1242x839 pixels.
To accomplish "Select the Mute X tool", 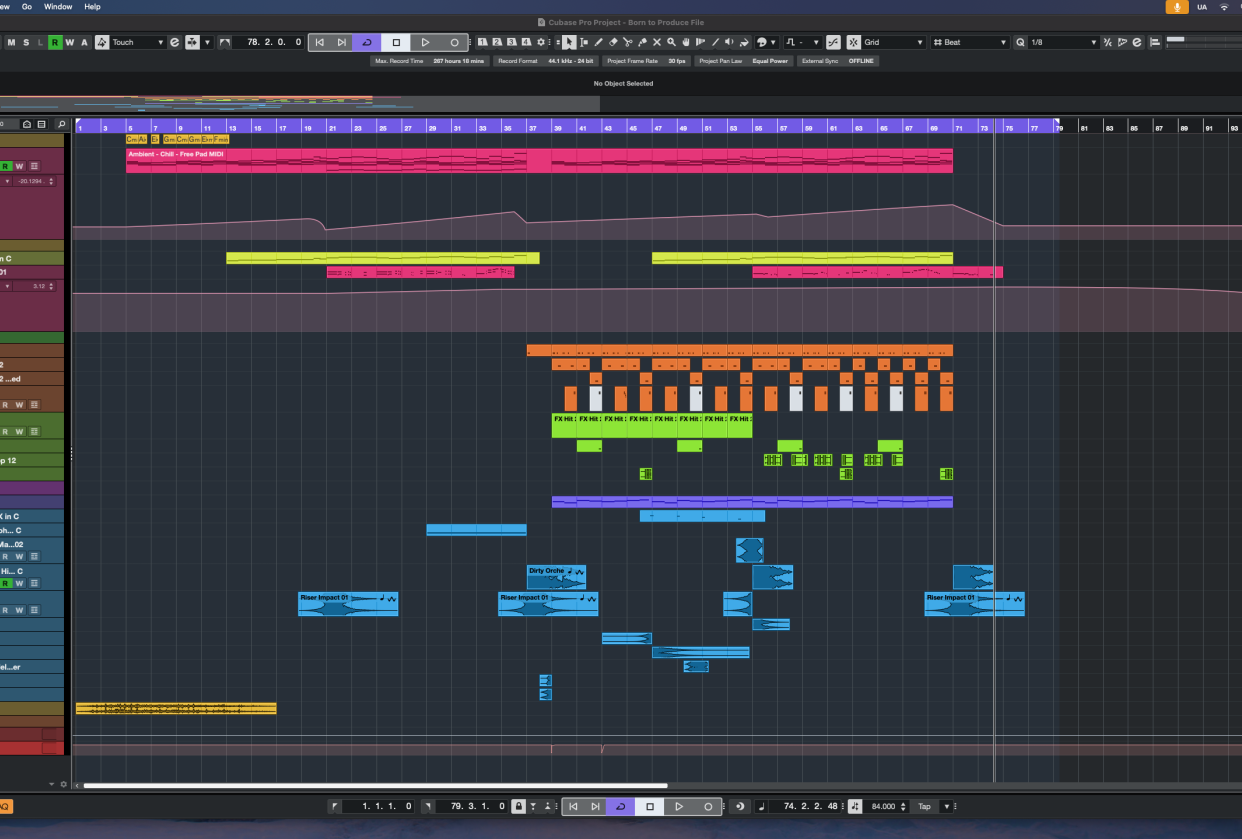I will (x=657, y=42).
